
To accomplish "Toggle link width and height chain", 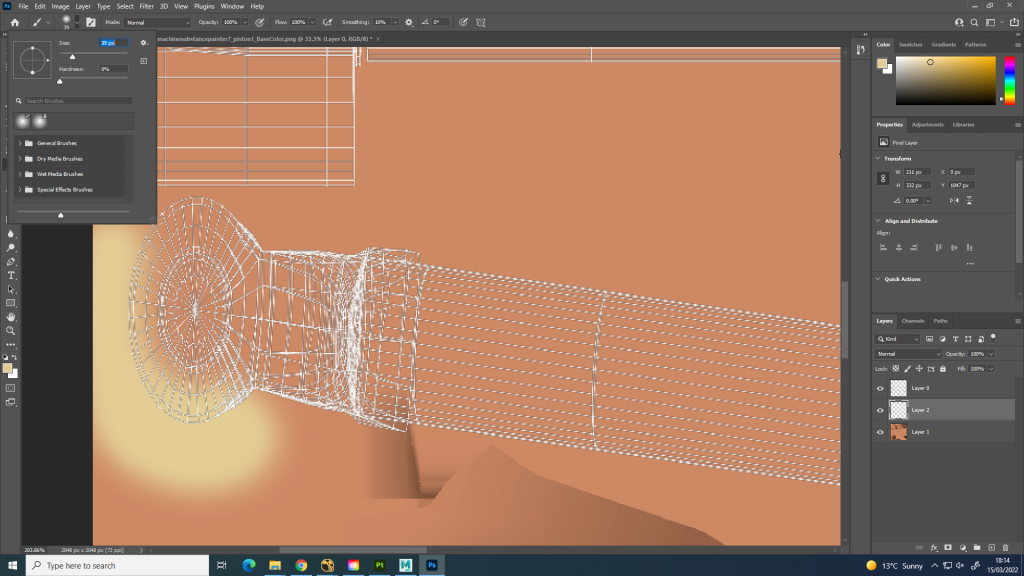I will coord(883,178).
